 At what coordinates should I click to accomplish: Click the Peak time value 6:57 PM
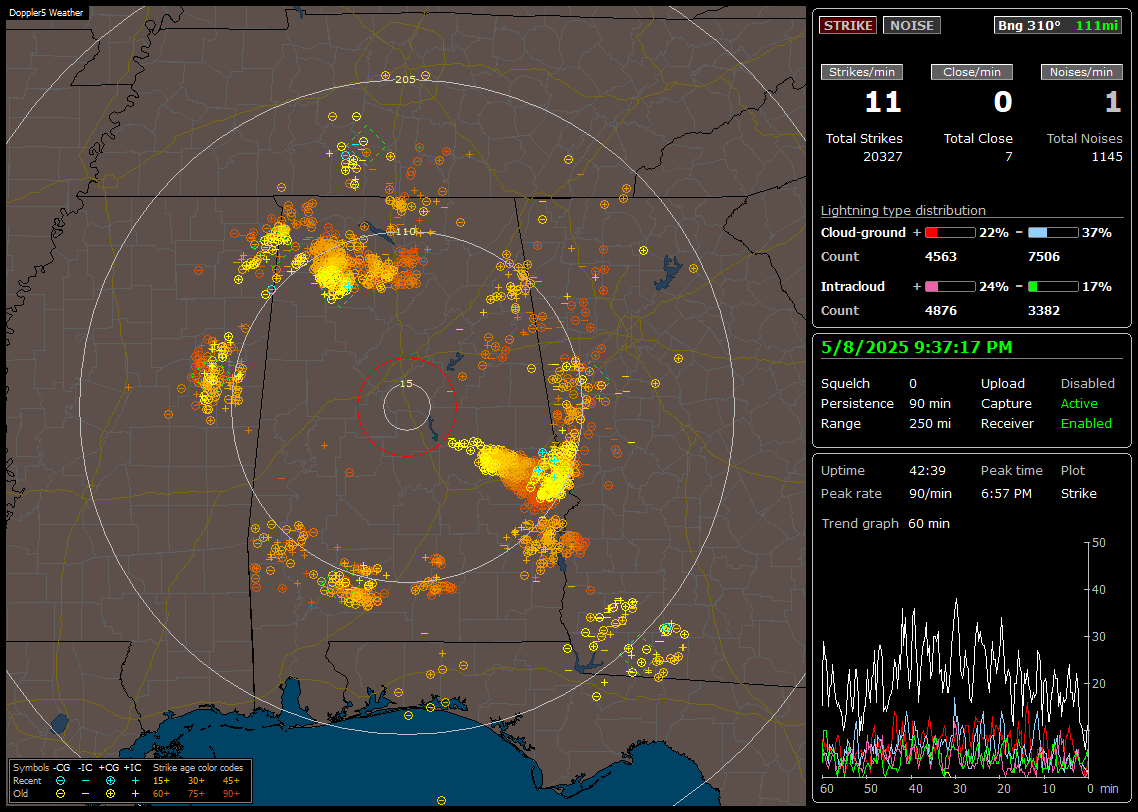[x=1006, y=493]
